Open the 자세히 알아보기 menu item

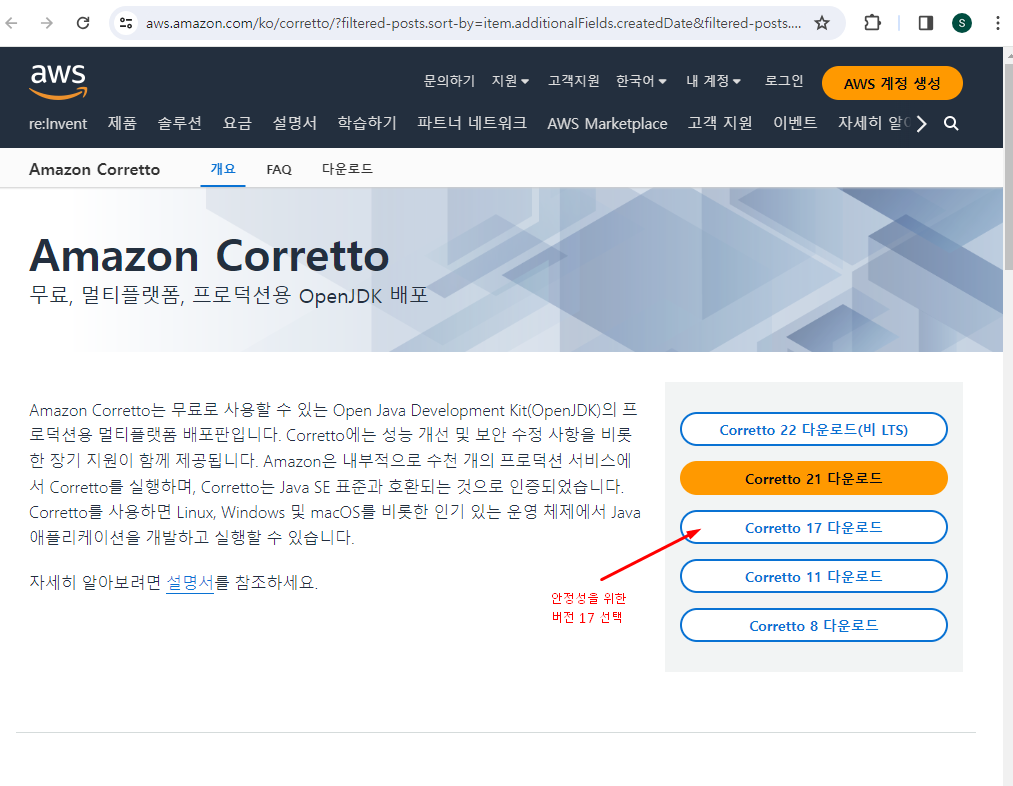coord(874,123)
